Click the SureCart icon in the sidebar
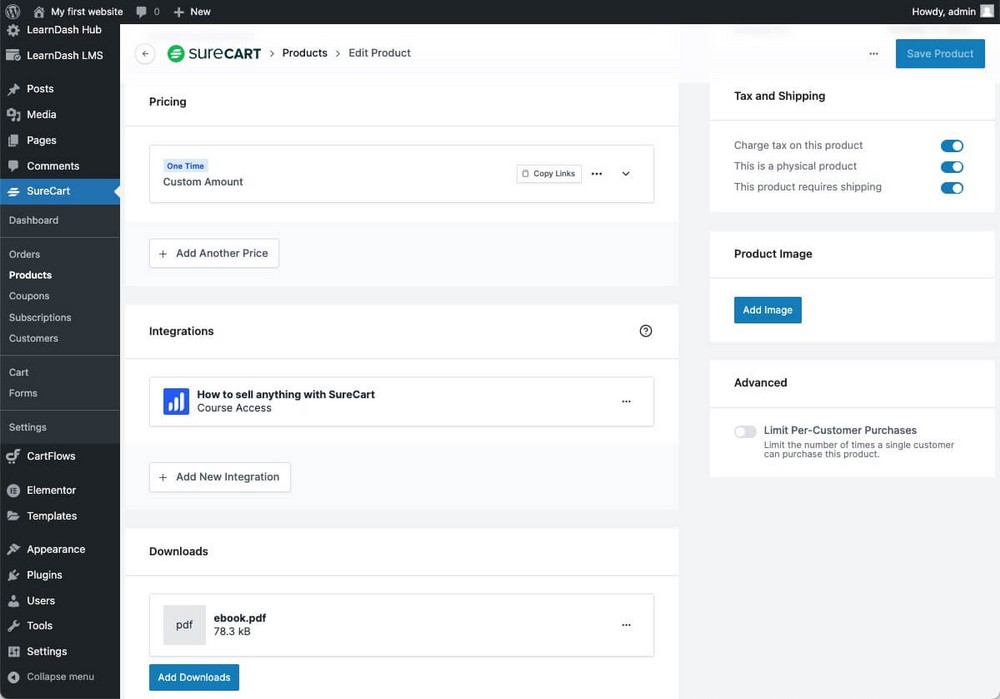The image size is (1000, 699). point(13,191)
